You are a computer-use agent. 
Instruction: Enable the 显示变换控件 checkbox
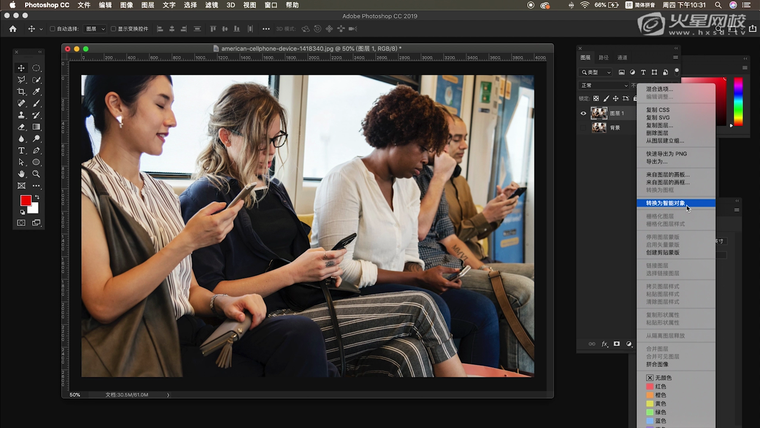(114, 29)
